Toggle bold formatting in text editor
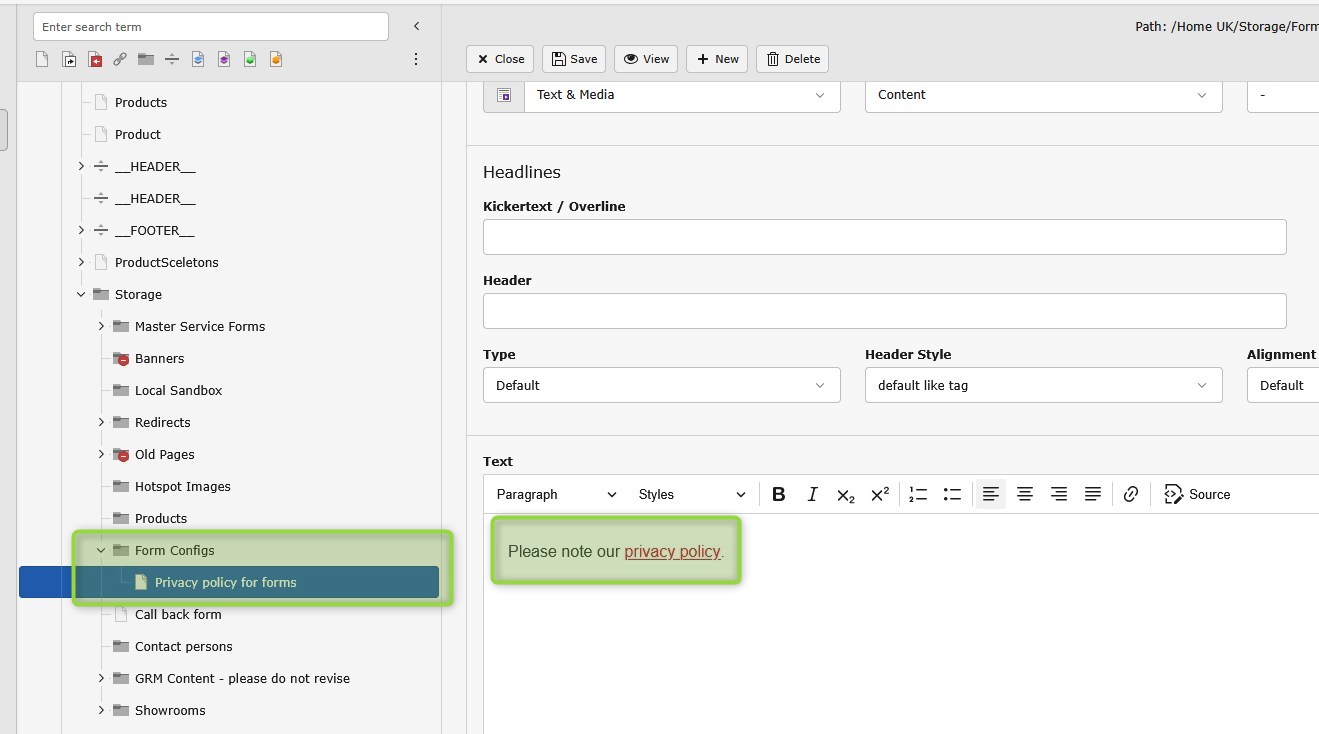 (779, 494)
